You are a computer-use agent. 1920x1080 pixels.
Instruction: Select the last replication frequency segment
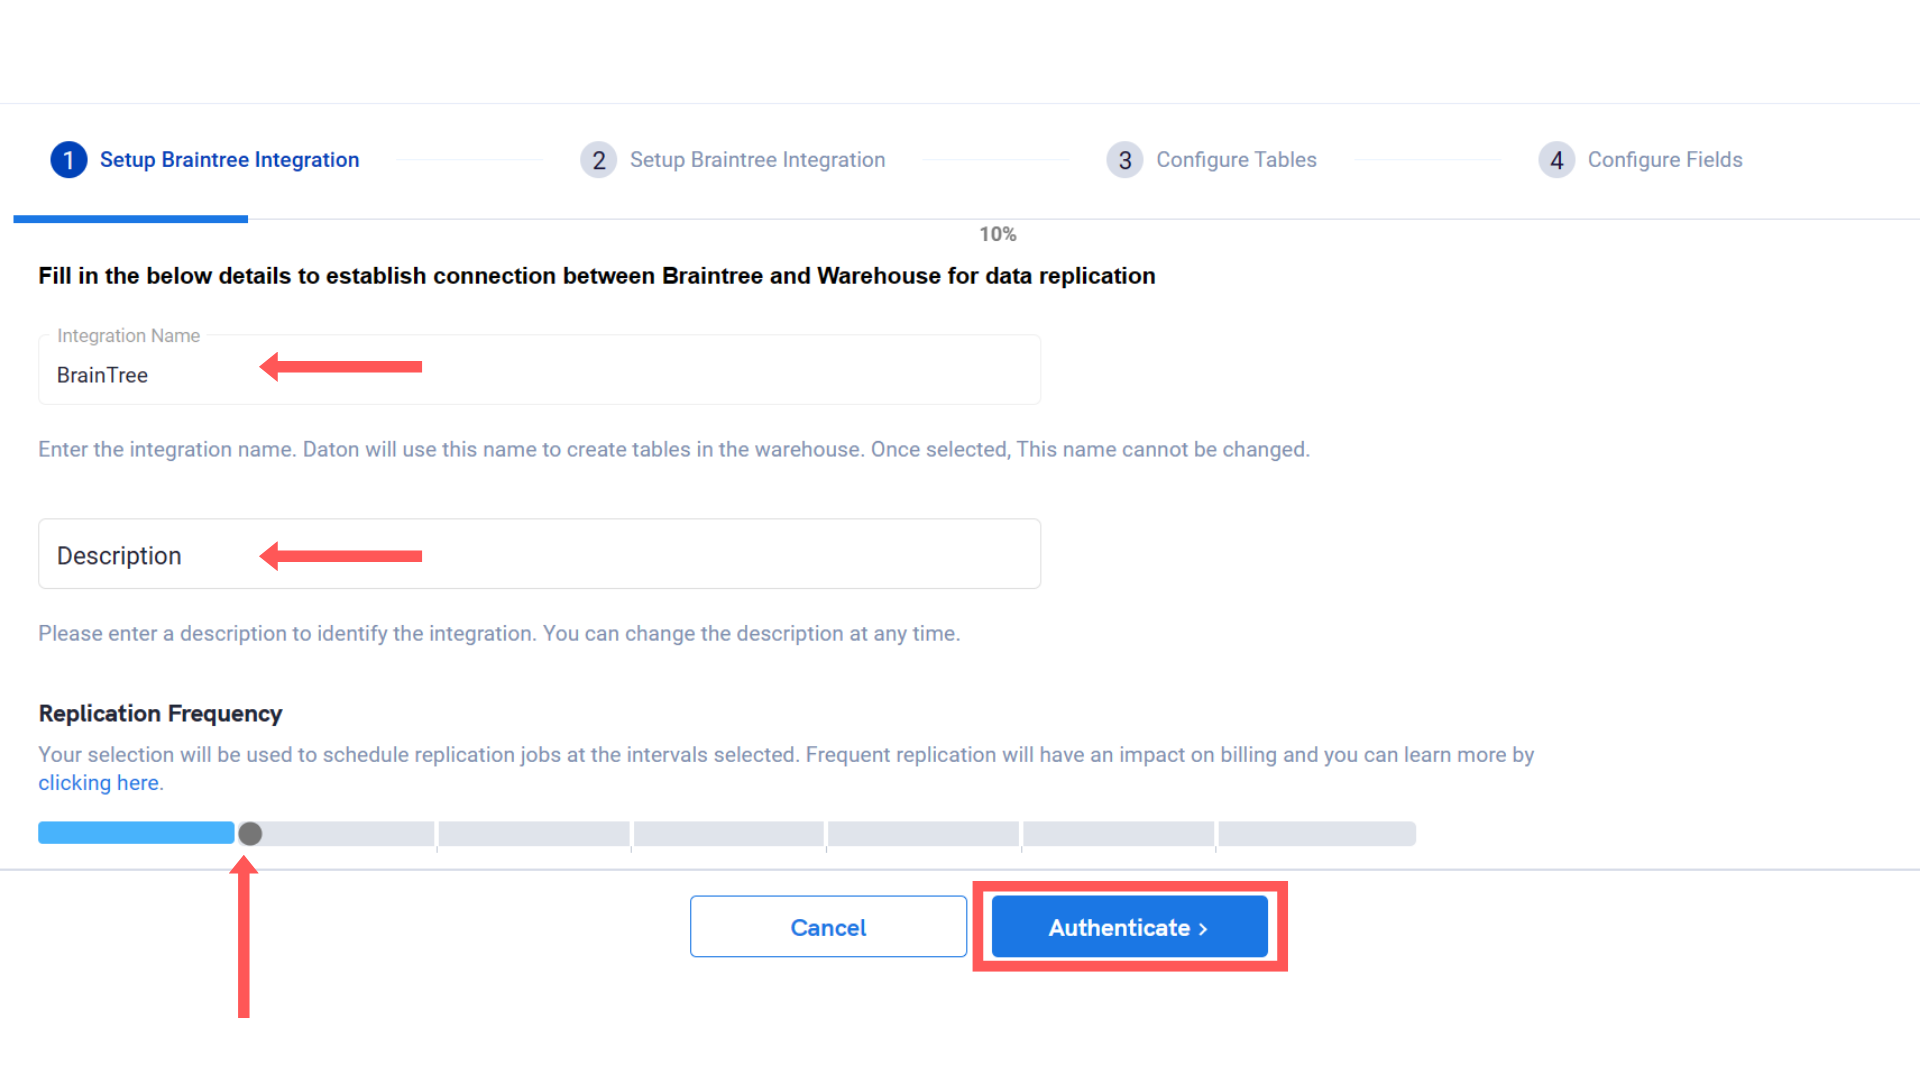1316,833
